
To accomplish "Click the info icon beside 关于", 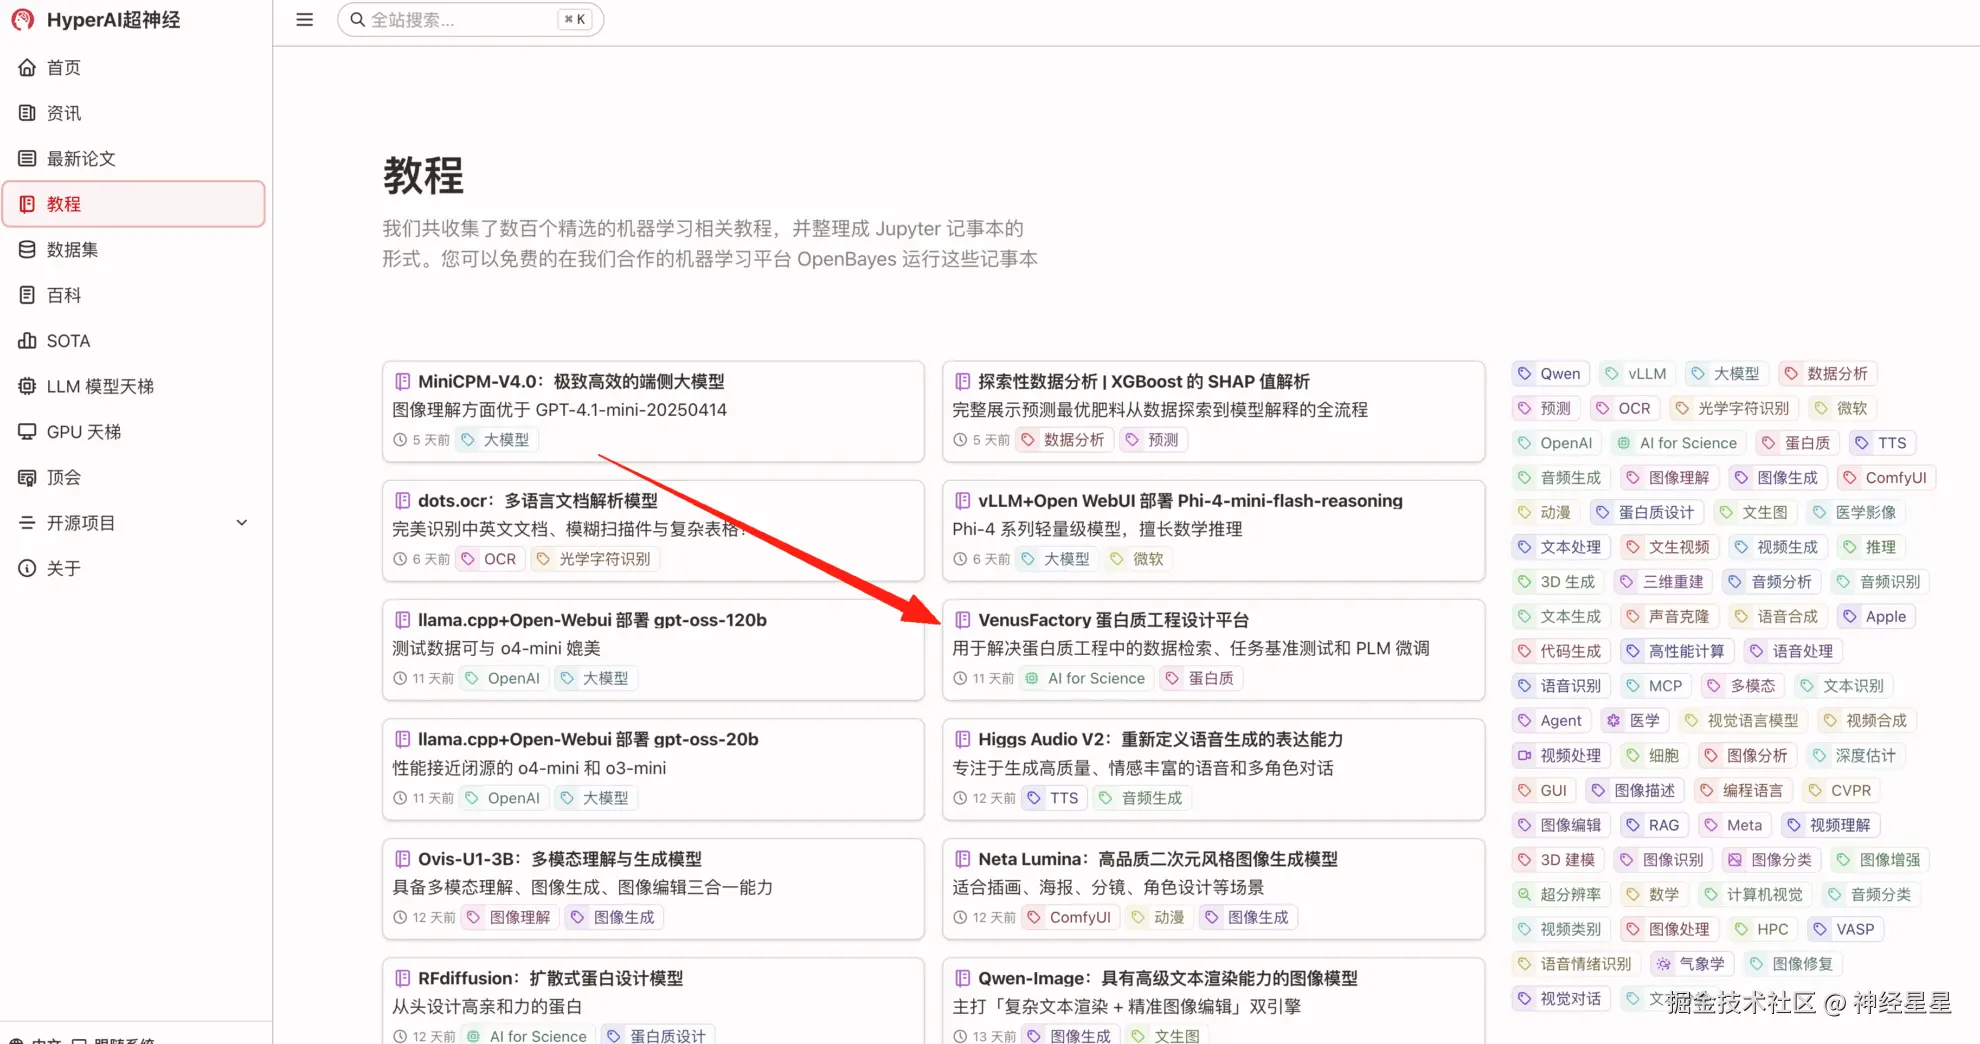I will 27,569.
